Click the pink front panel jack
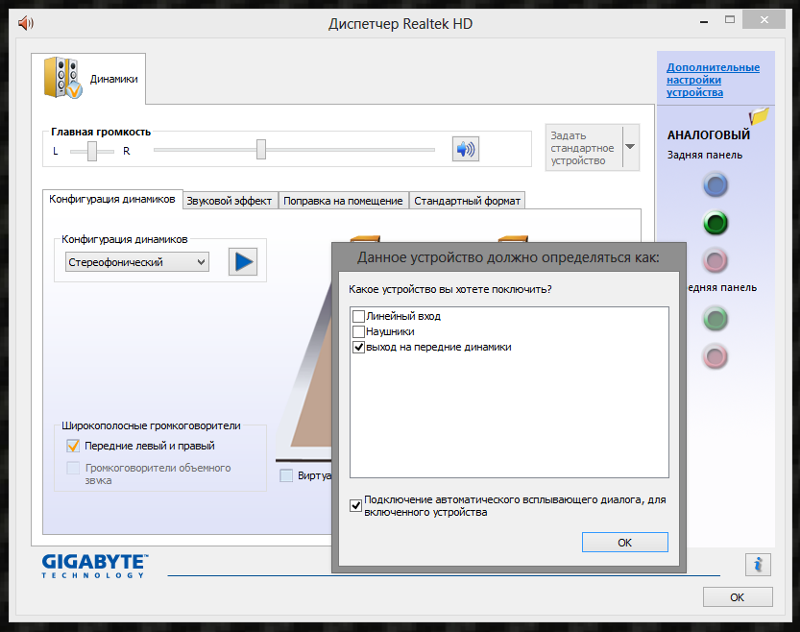 pos(715,357)
